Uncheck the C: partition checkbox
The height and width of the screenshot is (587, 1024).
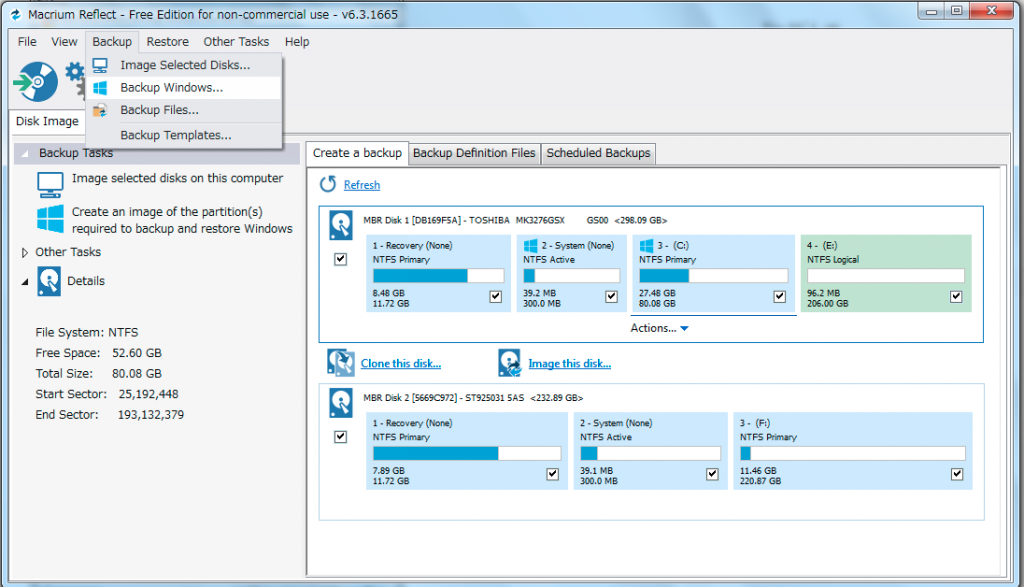point(780,296)
